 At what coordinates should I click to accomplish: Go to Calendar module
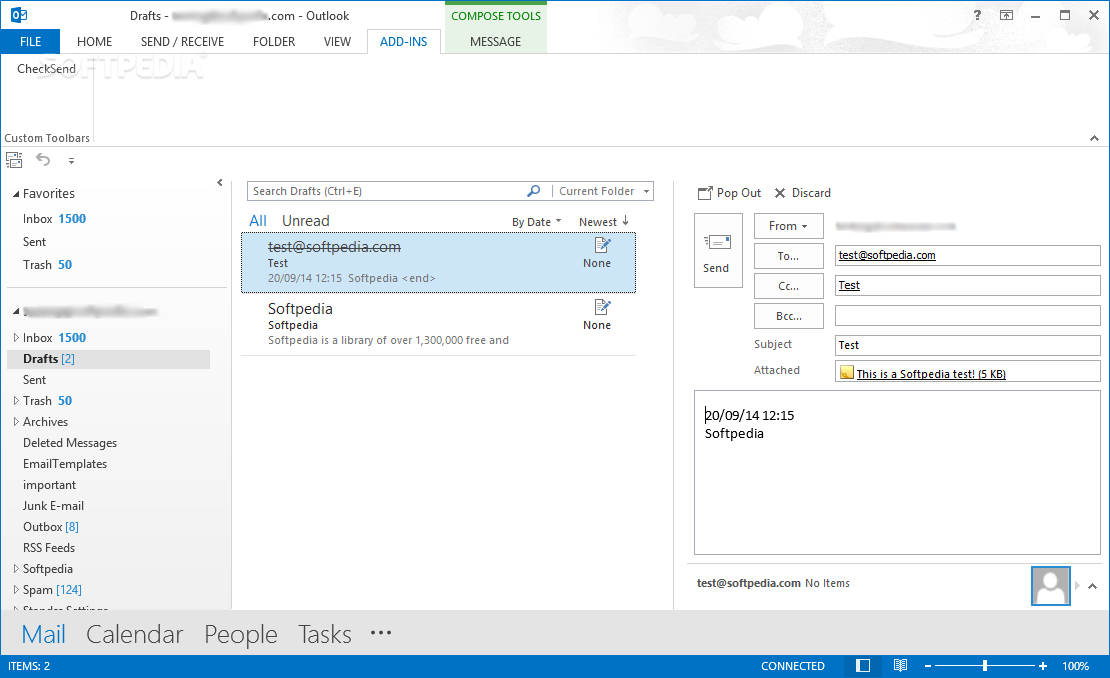tap(135, 634)
